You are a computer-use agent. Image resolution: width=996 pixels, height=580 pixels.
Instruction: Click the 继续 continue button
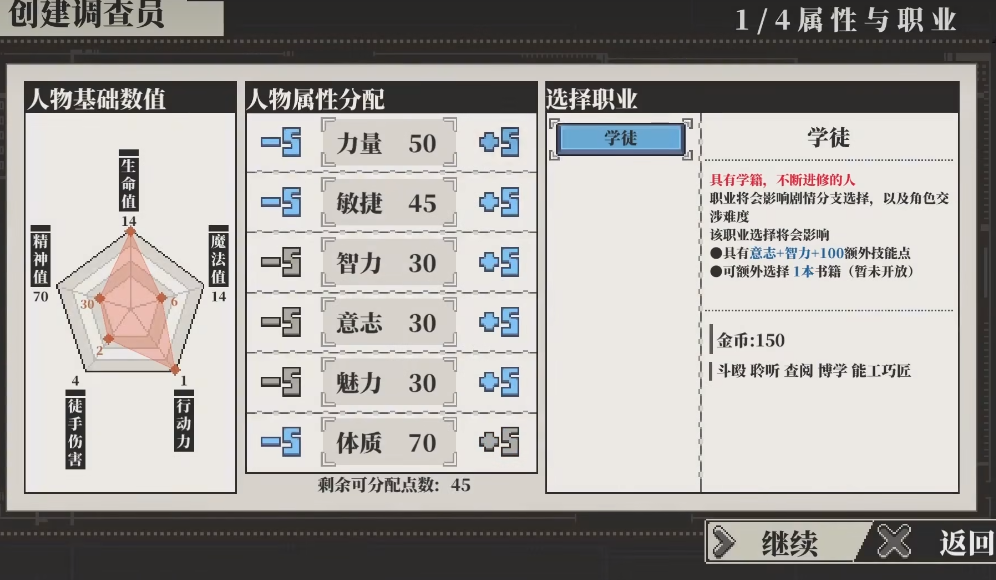point(788,543)
